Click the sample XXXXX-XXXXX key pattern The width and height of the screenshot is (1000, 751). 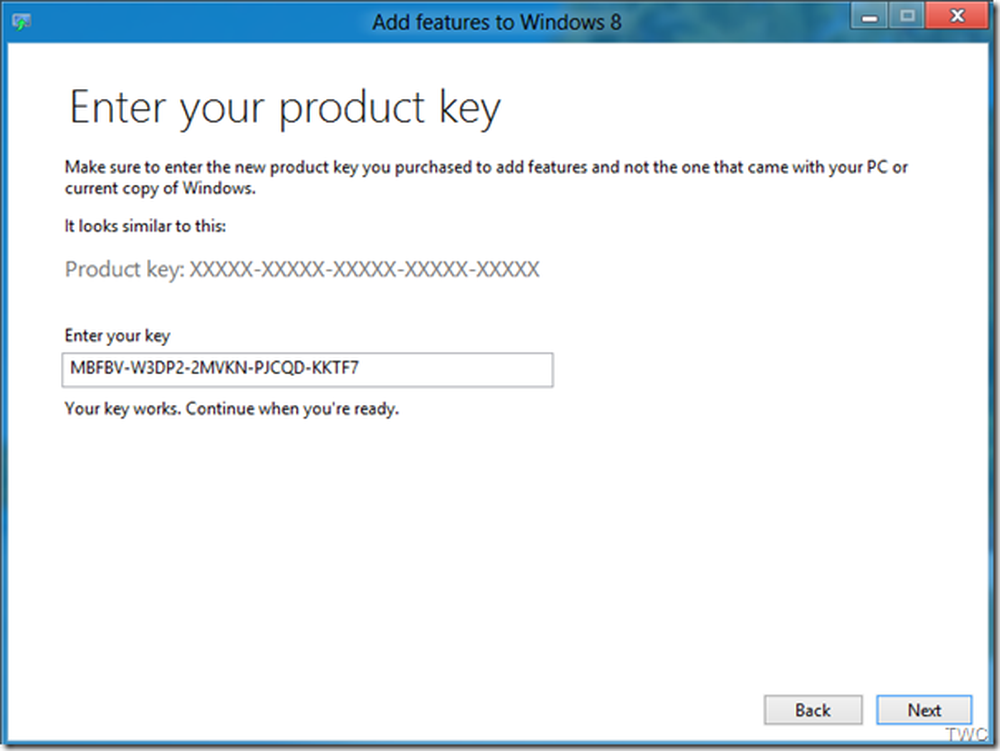click(x=365, y=270)
